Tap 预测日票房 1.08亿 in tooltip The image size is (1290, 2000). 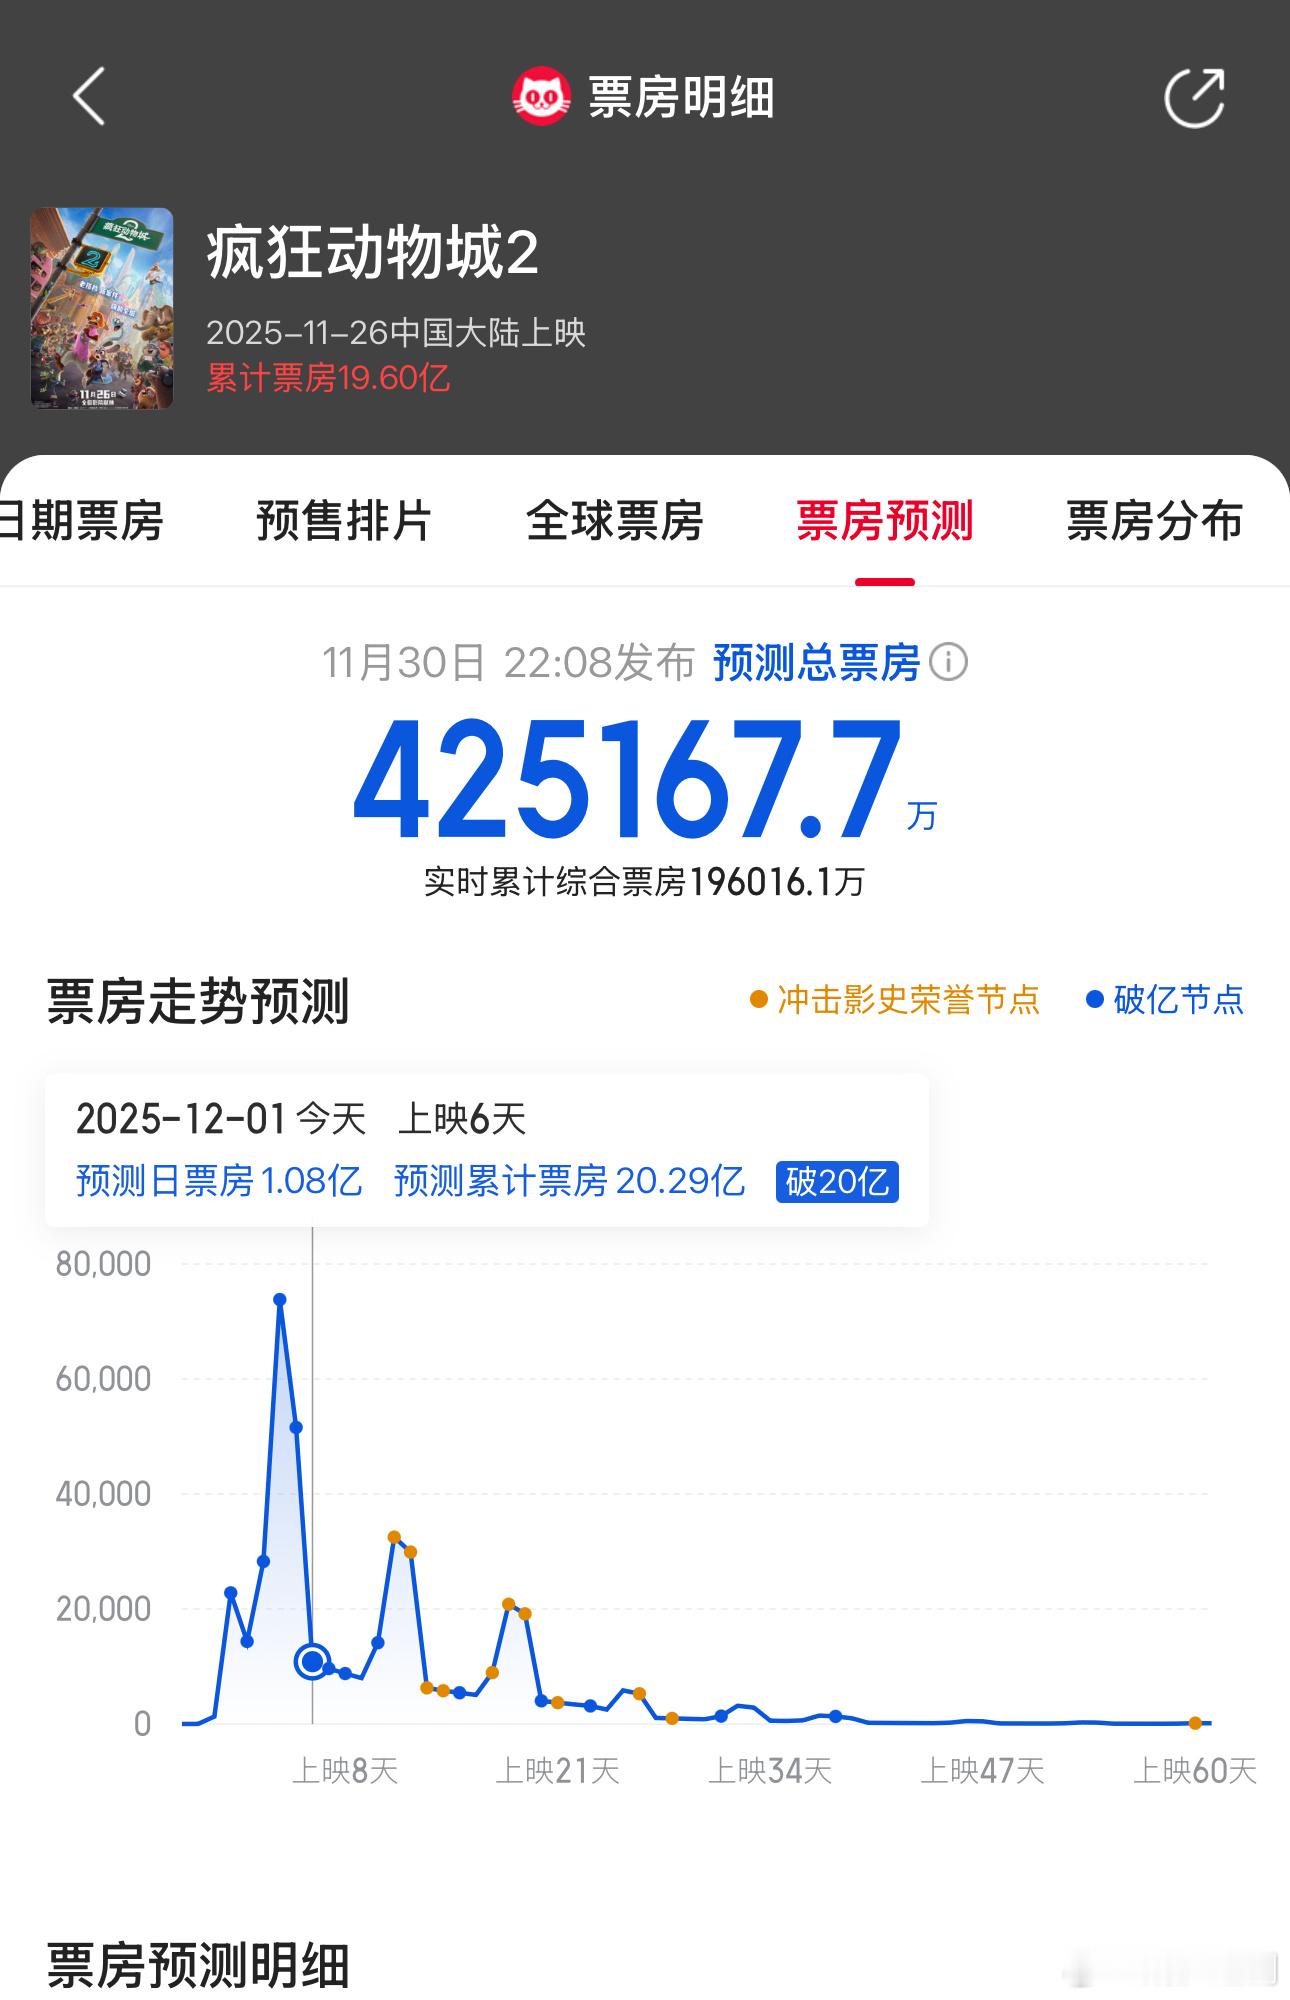click(x=219, y=1181)
